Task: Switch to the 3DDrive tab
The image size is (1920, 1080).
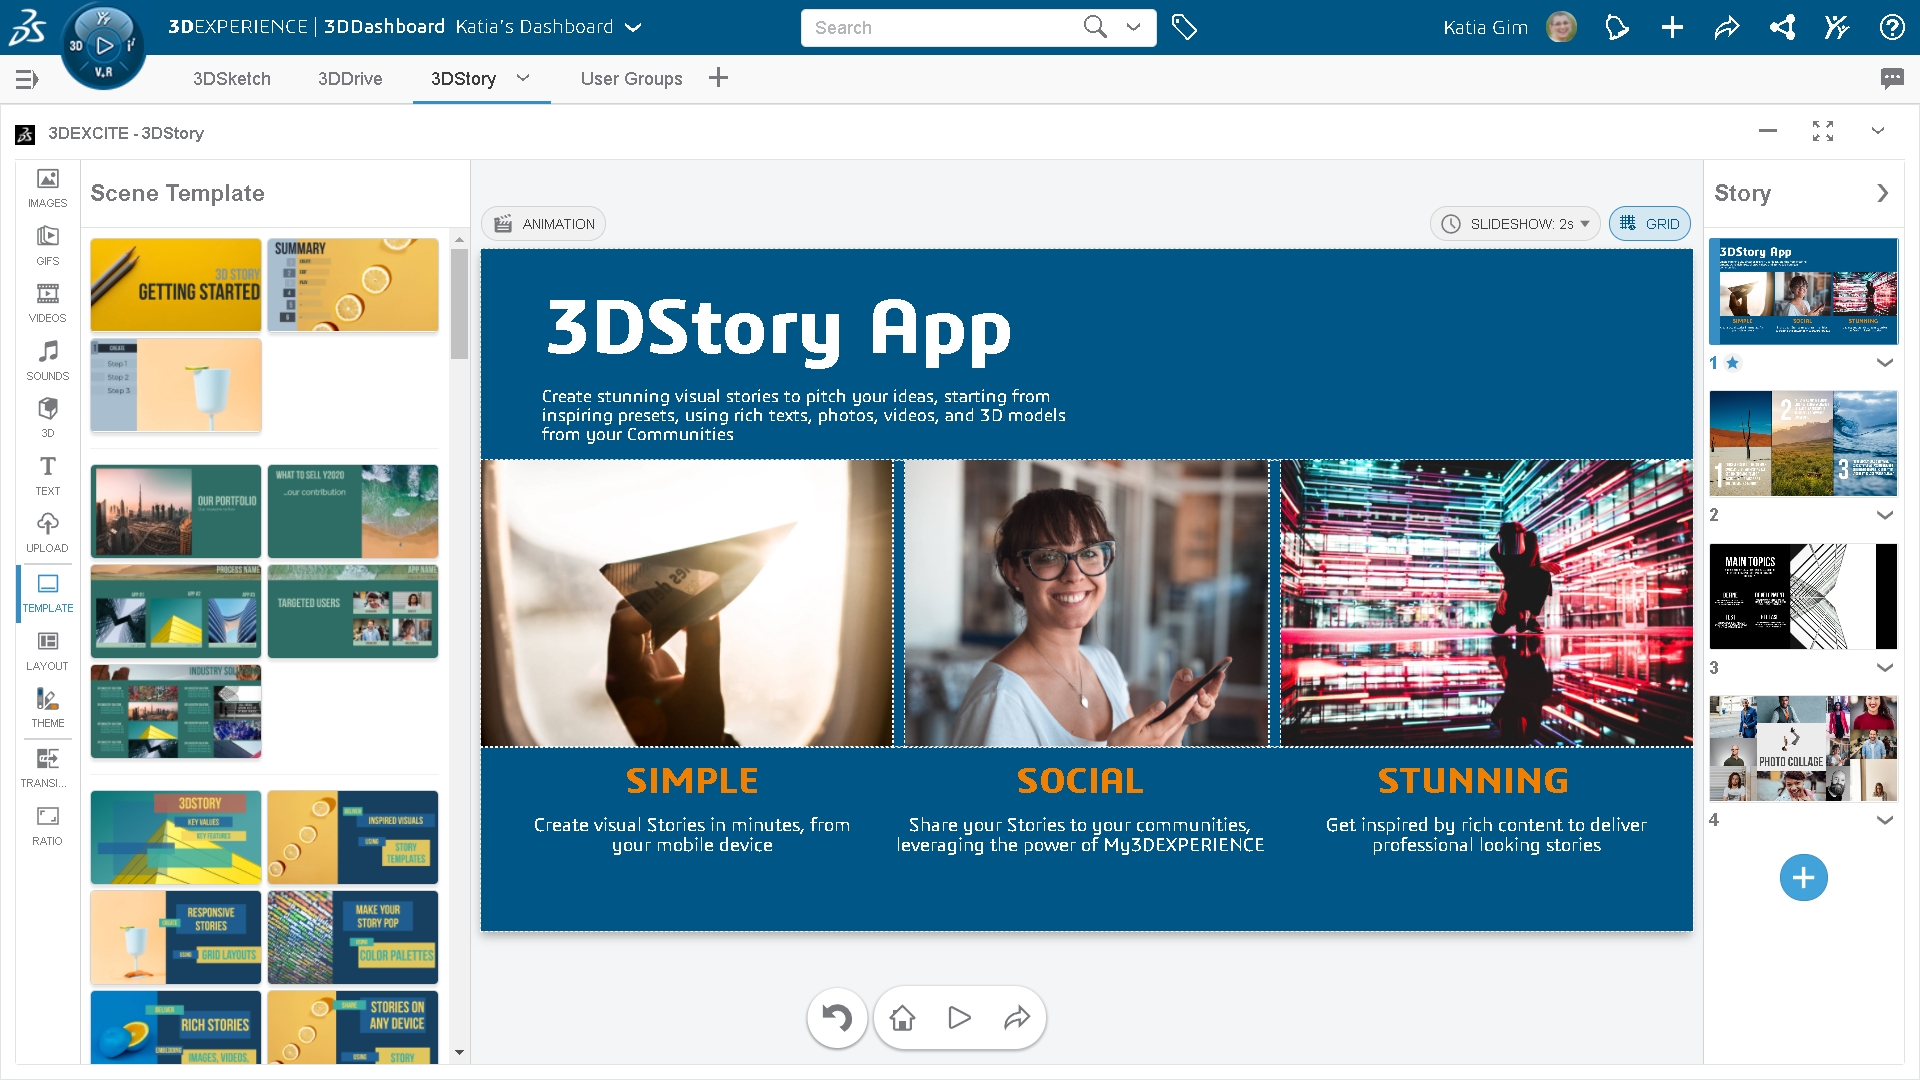Action: tap(350, 79)
